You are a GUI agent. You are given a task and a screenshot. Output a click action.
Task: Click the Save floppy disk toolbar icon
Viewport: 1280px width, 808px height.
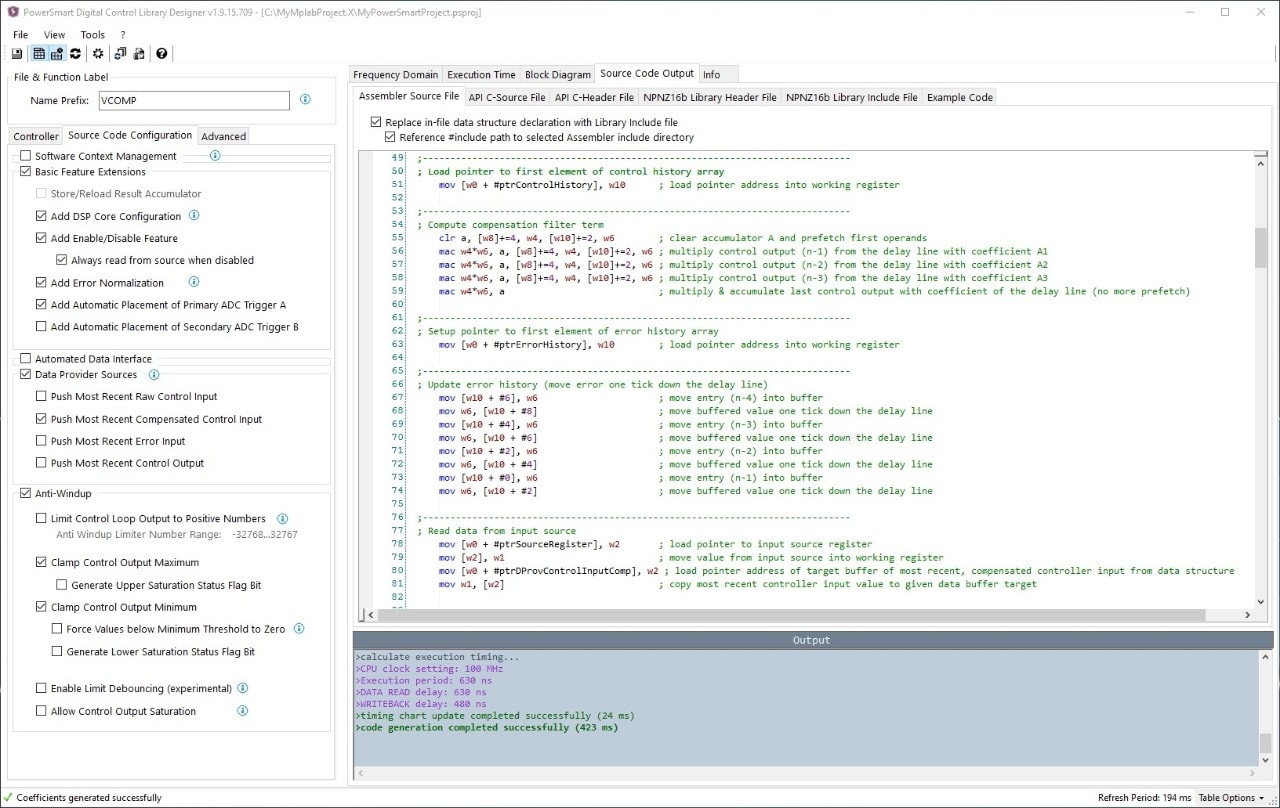pyautogui.click(x=18, y=54)
